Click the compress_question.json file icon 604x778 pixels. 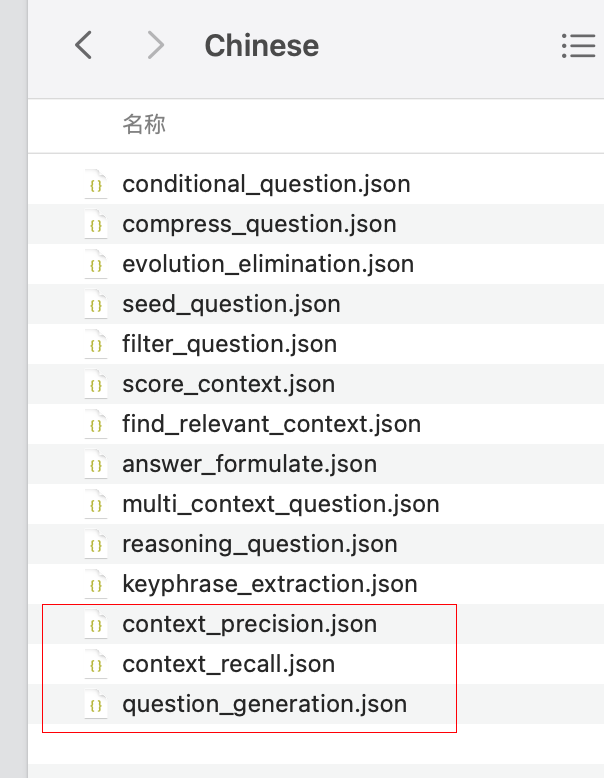[x=96, y=224]
